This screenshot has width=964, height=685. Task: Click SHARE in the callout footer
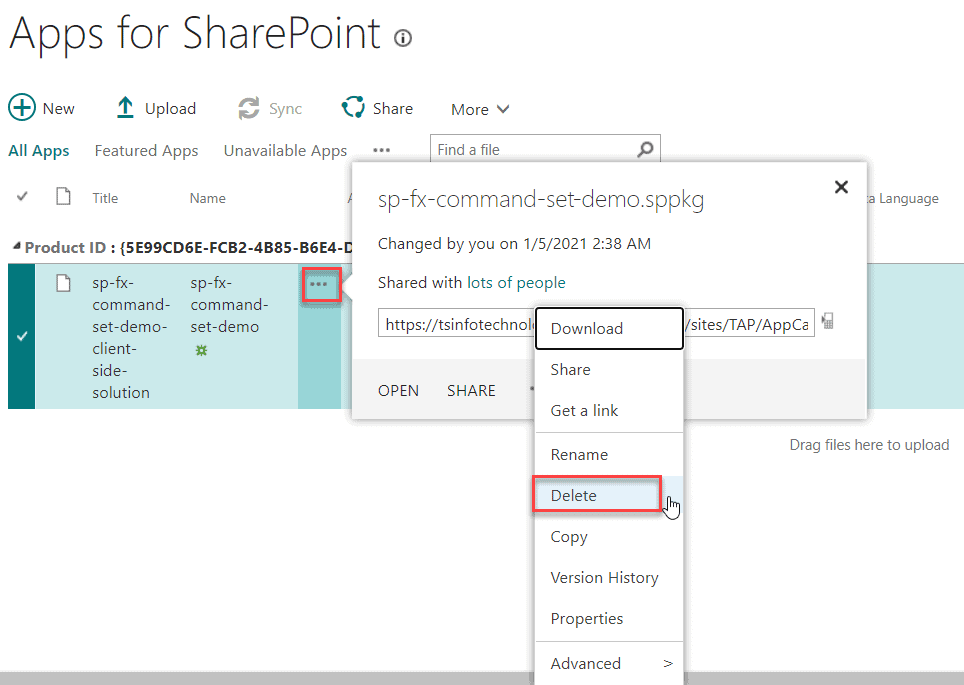[471, 390]
